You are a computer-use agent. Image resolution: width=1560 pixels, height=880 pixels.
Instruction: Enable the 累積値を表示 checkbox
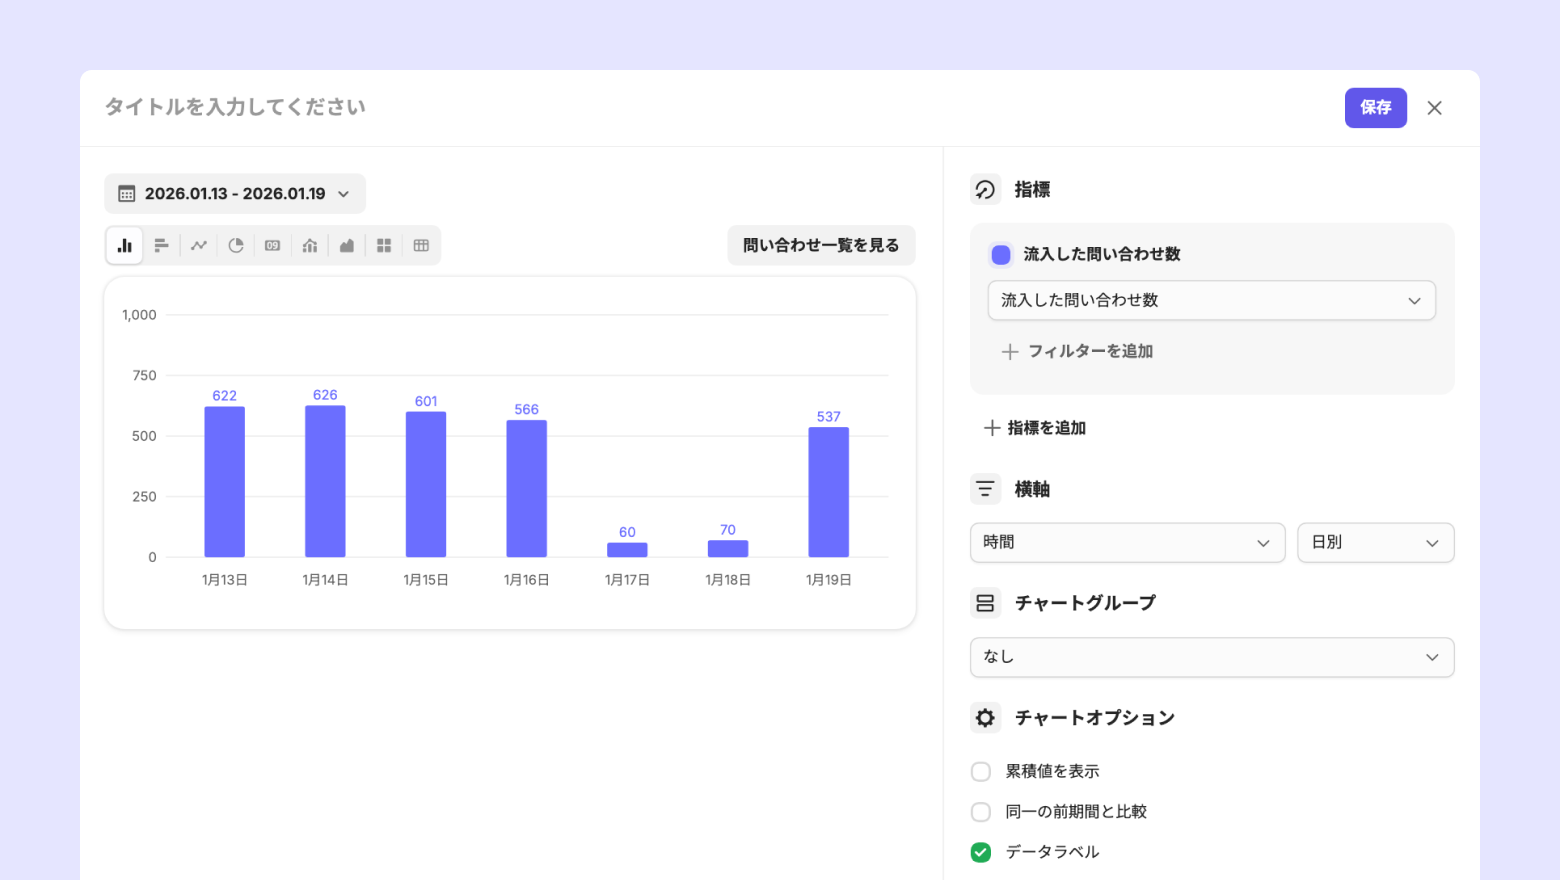pos(981,772)
